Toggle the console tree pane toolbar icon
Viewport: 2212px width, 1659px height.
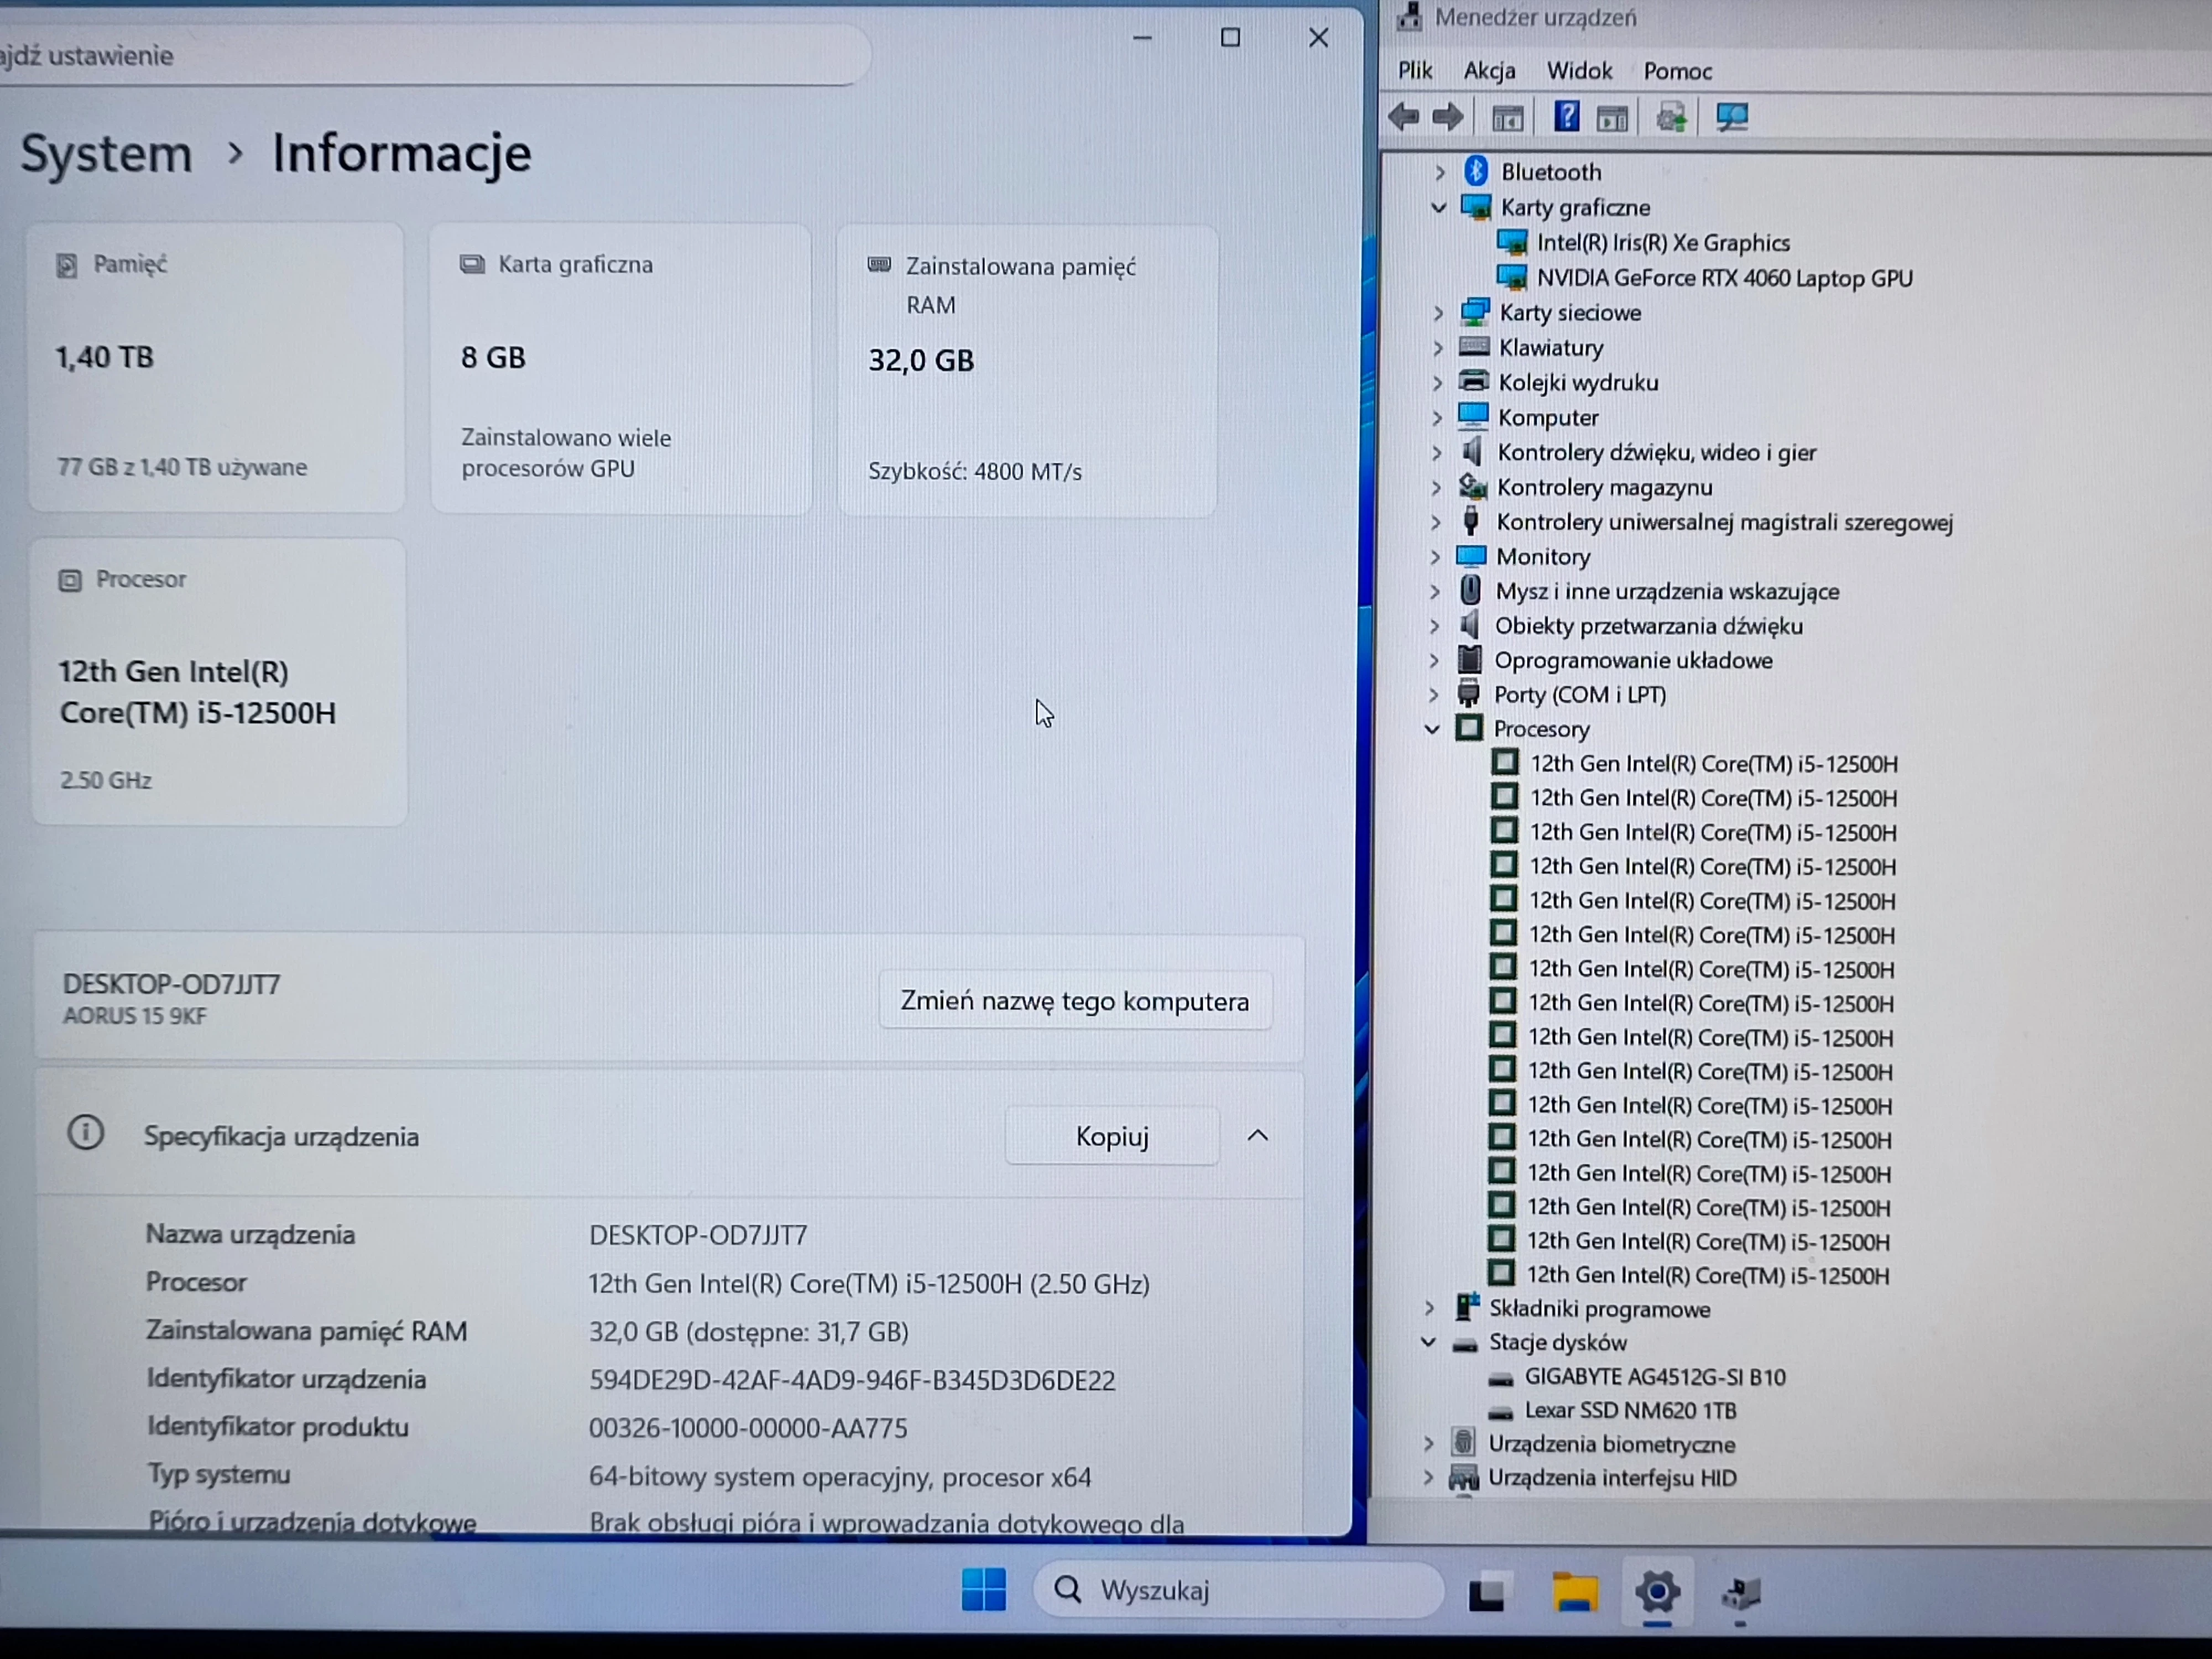pos(1507,118)
